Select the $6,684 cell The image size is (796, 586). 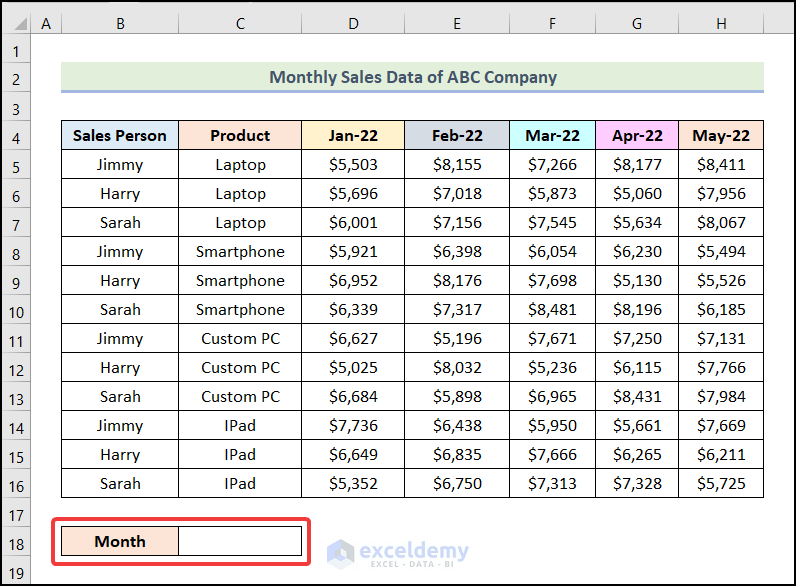click(x=353, y=396)
